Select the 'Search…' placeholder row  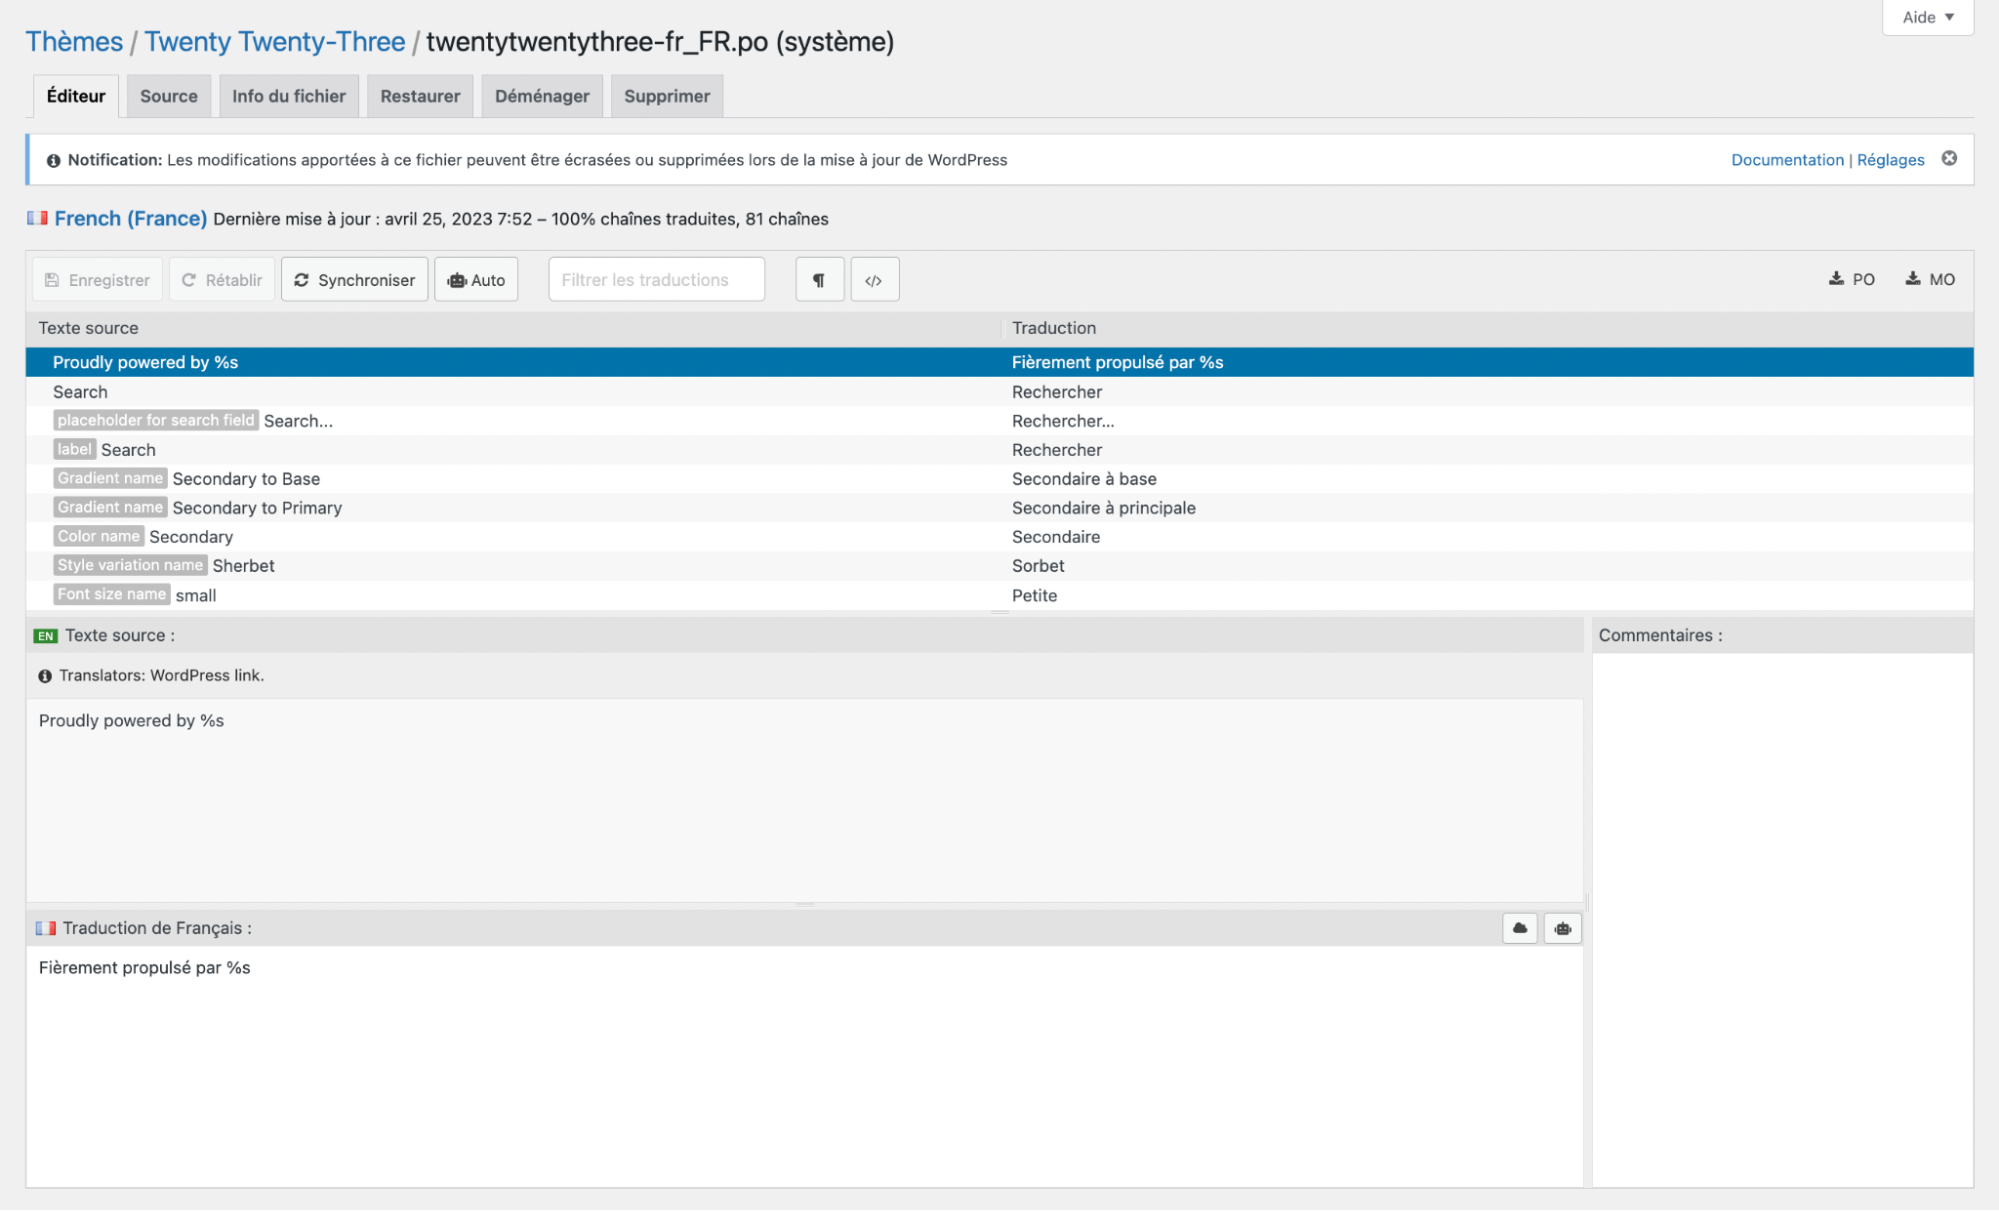[x=1000, y=421]
